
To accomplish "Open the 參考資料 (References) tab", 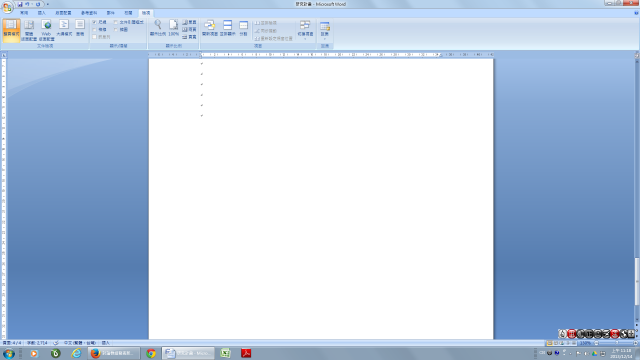I will 89,13.
